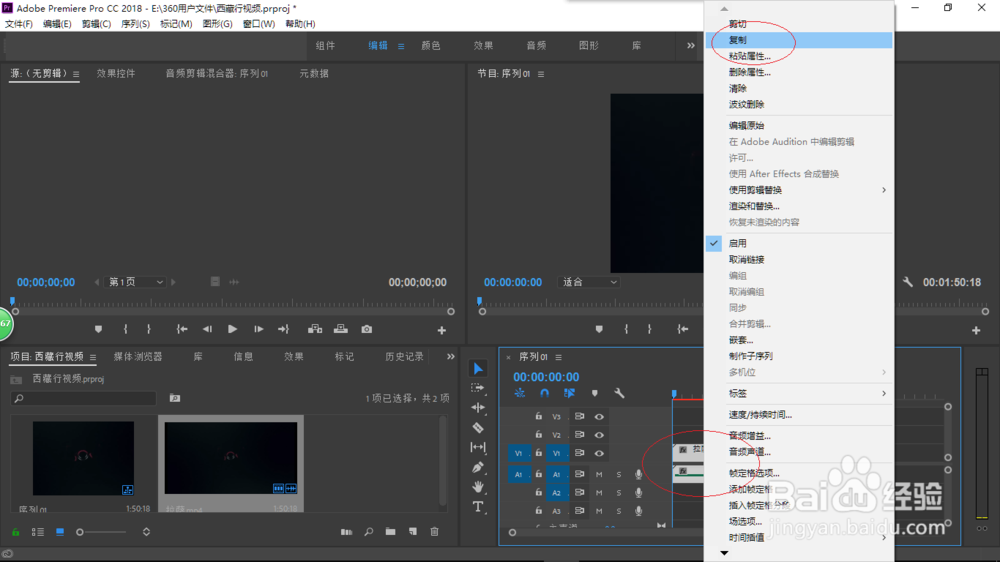This screenshot has width=1000, height=562.
Task: Click Automate to Sequence icon
Action: pyautogui.click(x=346, y=531)
